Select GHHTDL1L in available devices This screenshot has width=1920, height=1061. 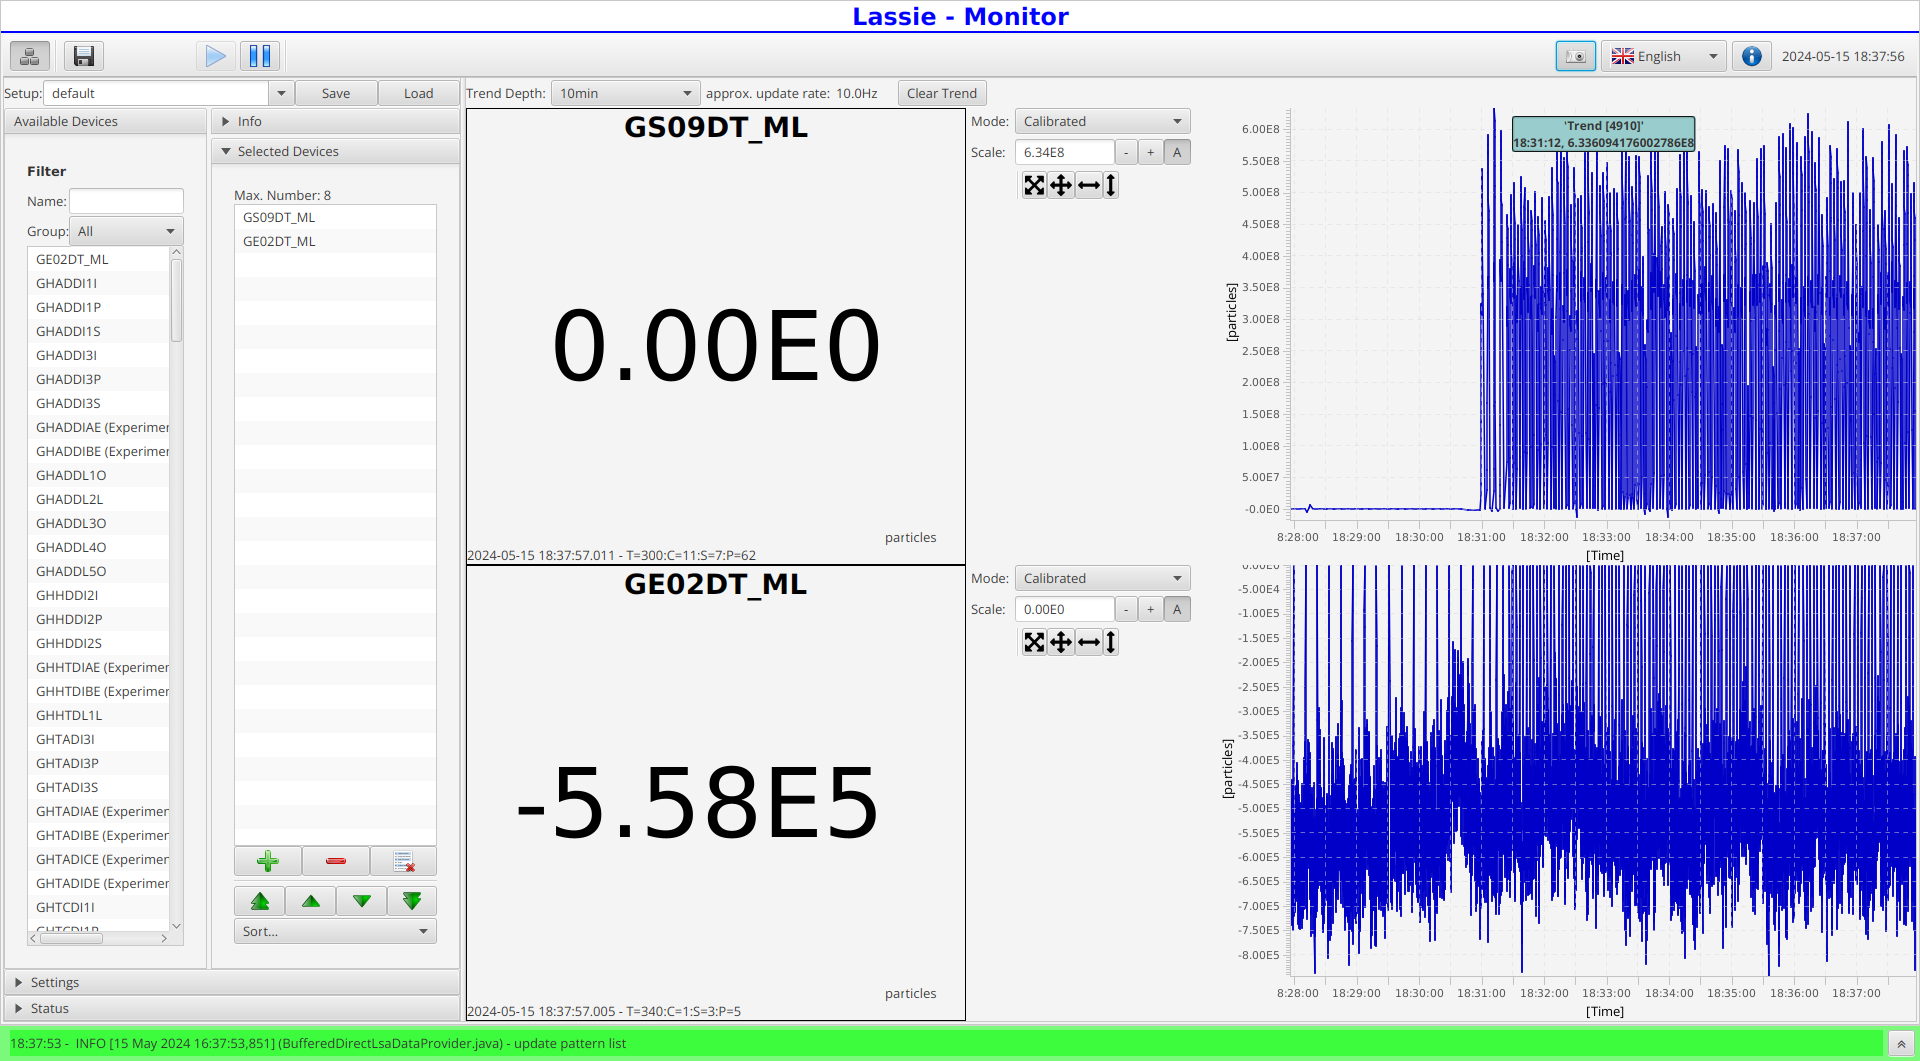pos(99,715)
